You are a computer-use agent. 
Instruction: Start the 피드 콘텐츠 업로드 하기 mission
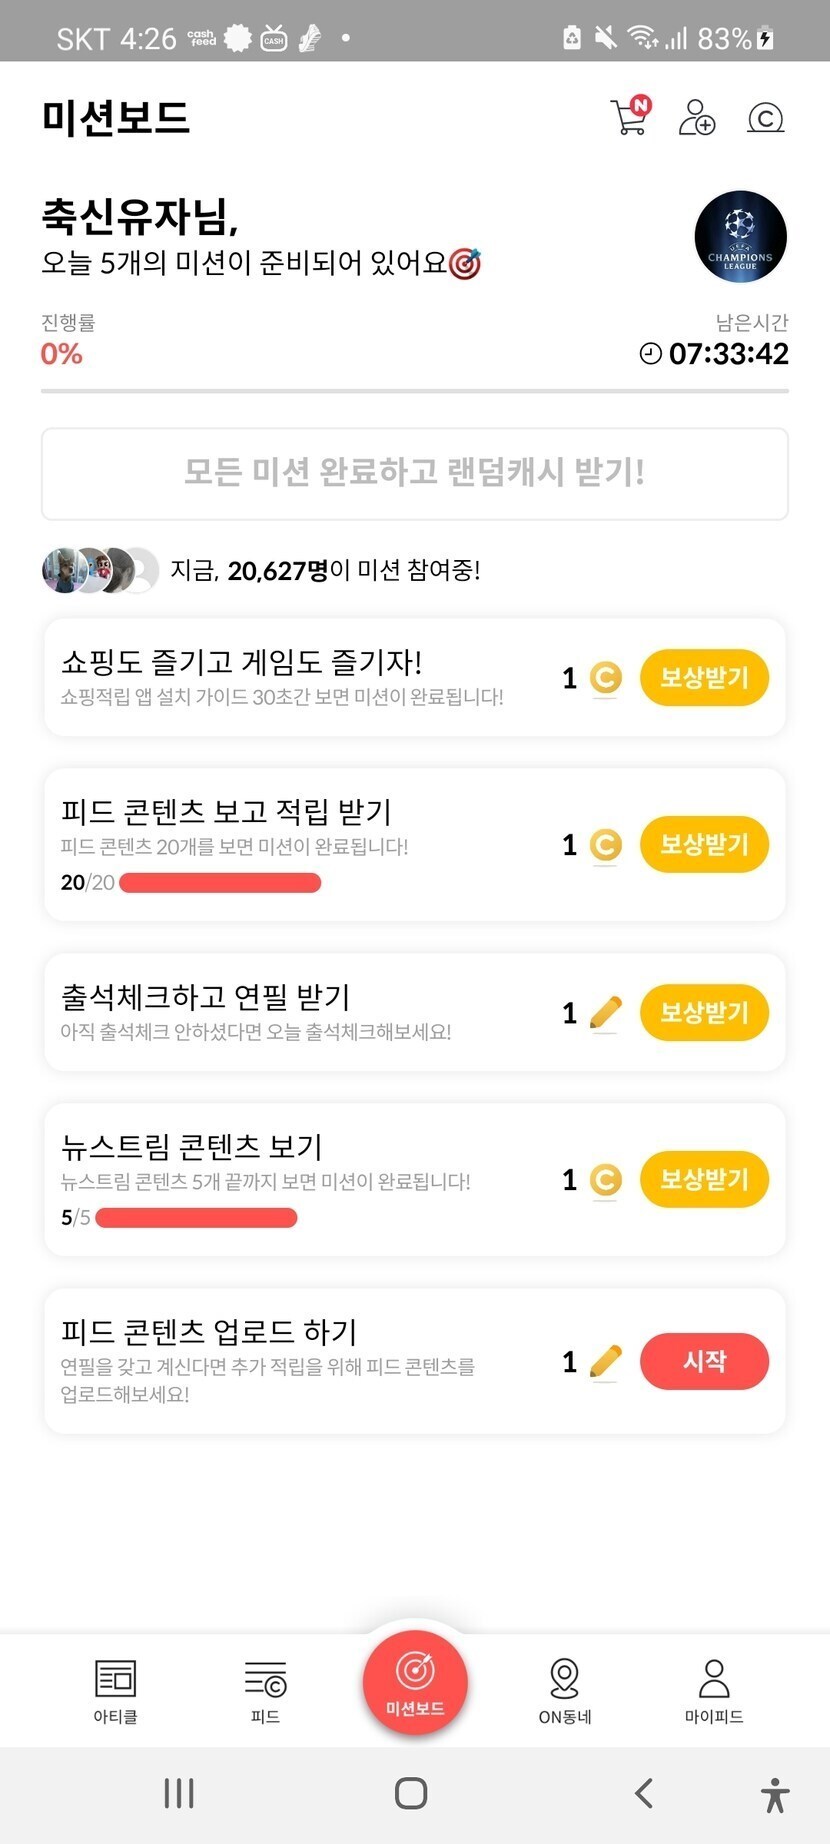704,1362
